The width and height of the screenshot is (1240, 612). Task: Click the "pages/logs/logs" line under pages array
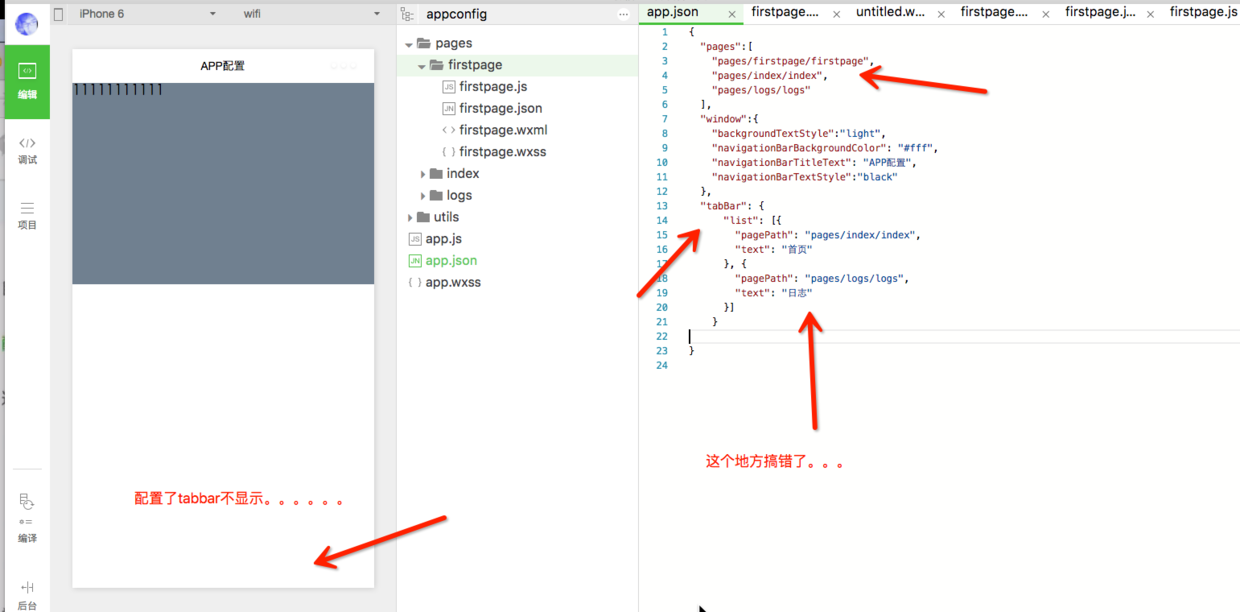(x=761, y=90)
